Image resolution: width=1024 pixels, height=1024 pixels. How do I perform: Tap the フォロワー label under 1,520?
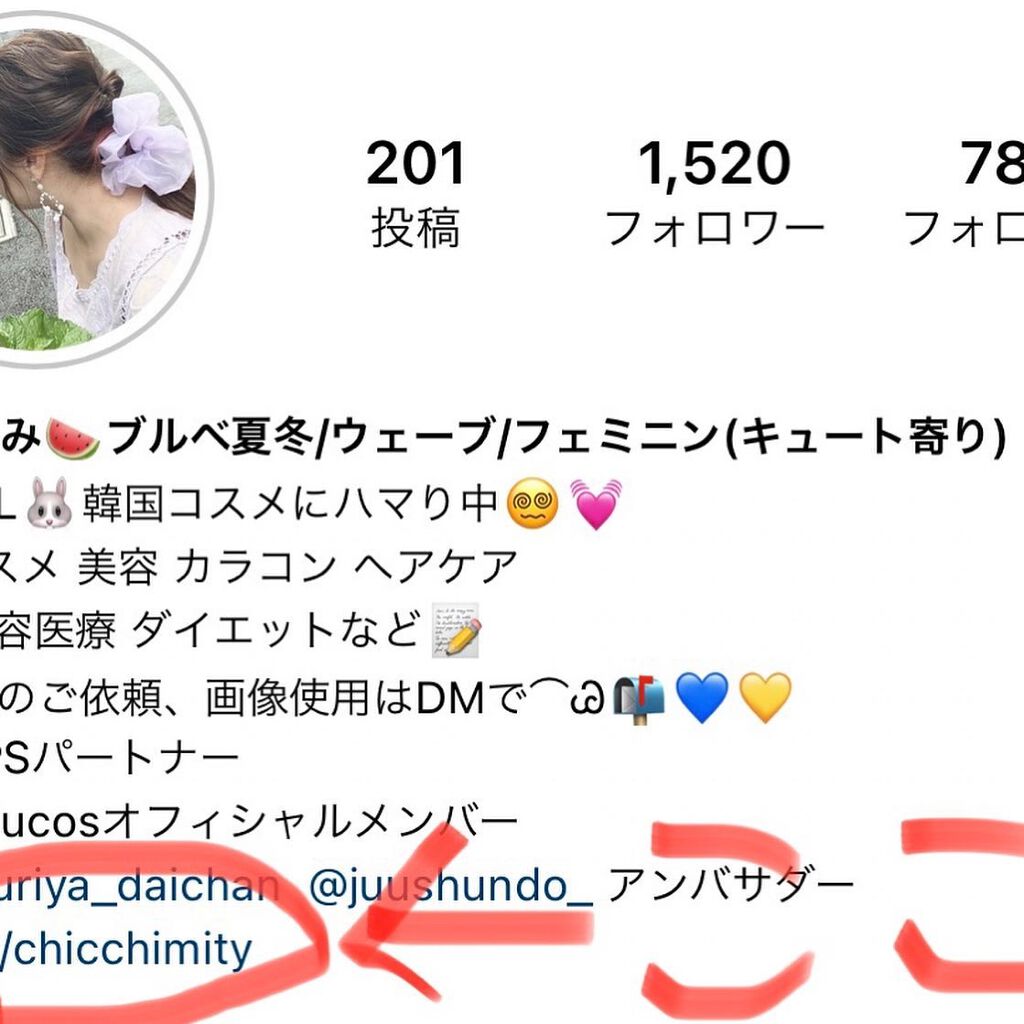pyautogui.click(x=714, y=228)
